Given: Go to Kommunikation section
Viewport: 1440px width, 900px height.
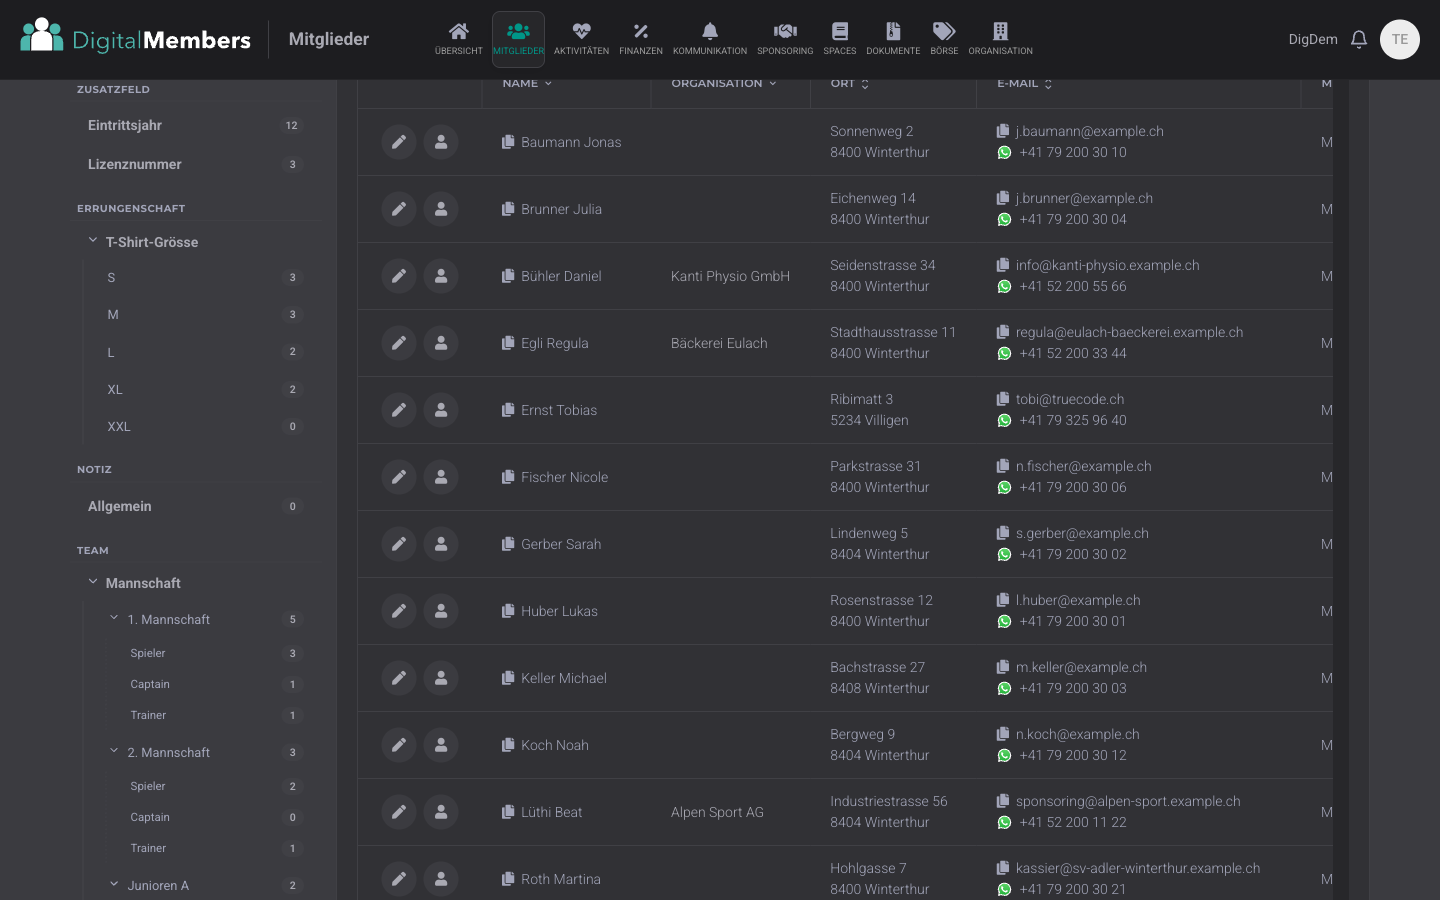Looking at the screenshot, I should click(710, 39).
